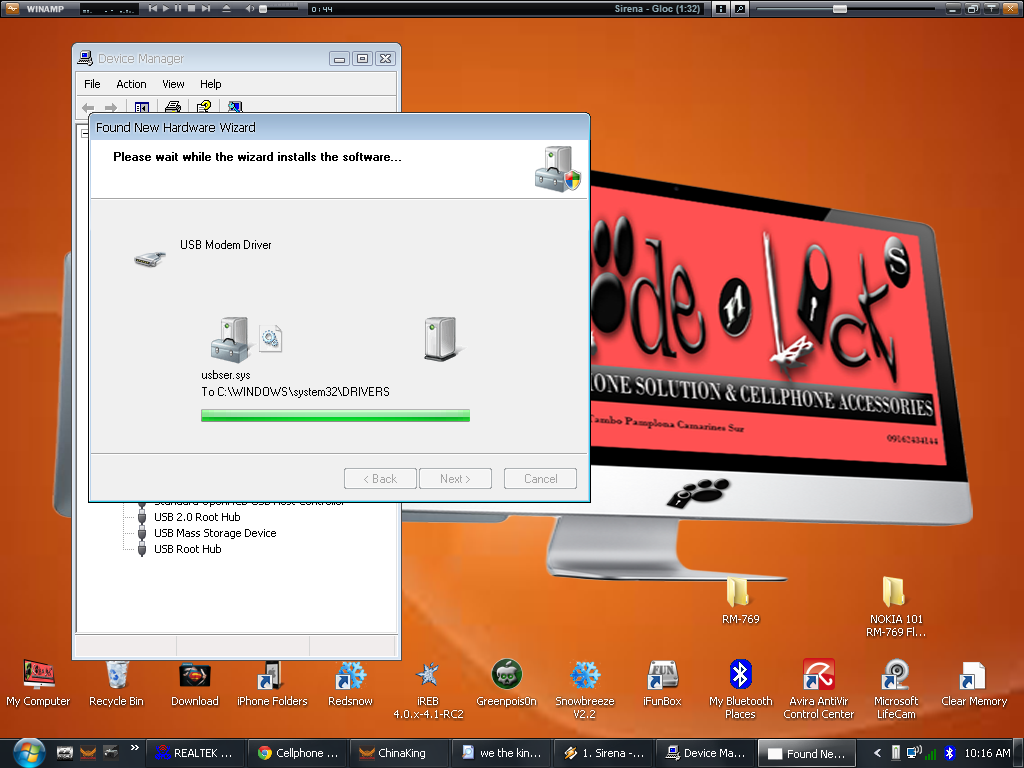Click the Winamp magnifier search button
Screen dimensions: 1024x768
(739, 9)
